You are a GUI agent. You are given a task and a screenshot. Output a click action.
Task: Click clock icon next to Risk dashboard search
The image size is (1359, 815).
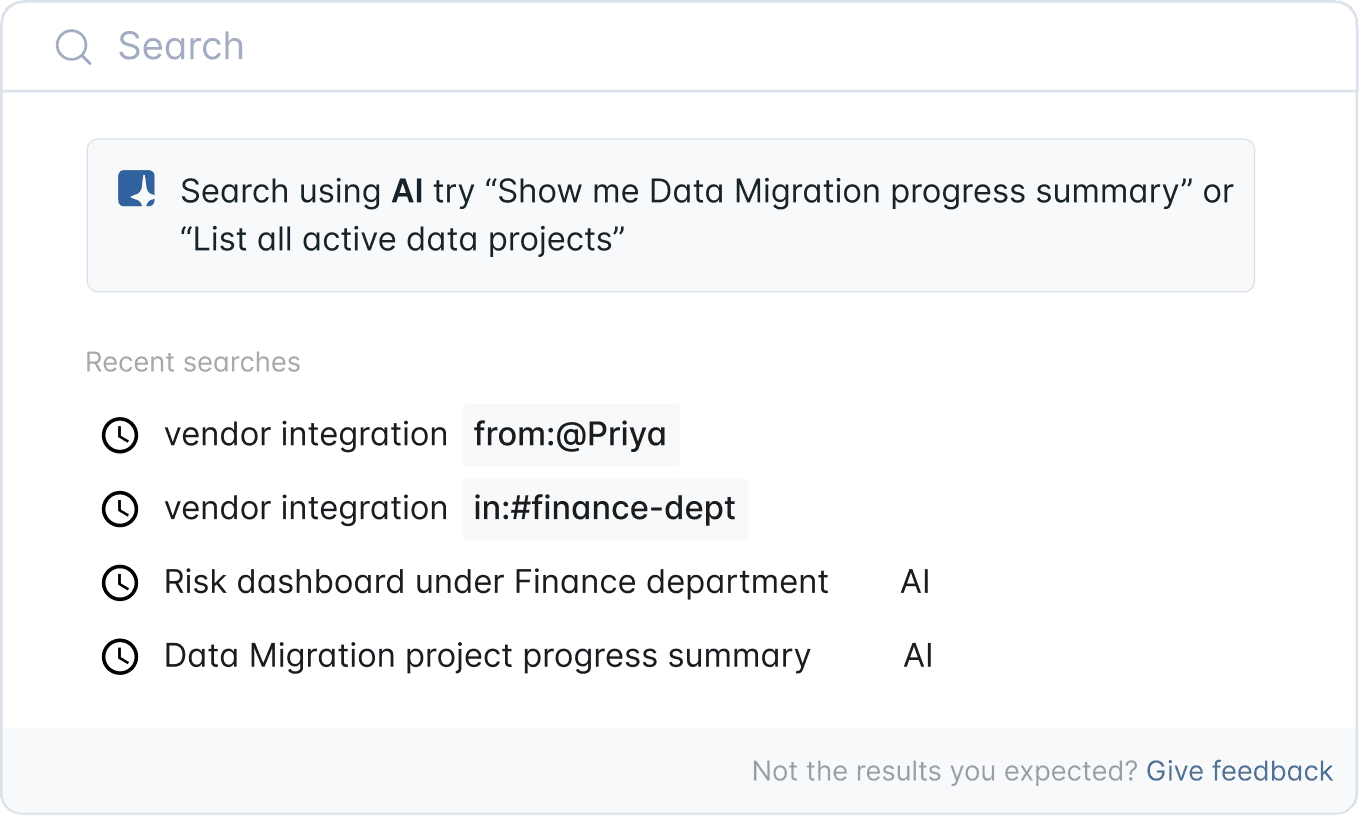tap(120, 583)
